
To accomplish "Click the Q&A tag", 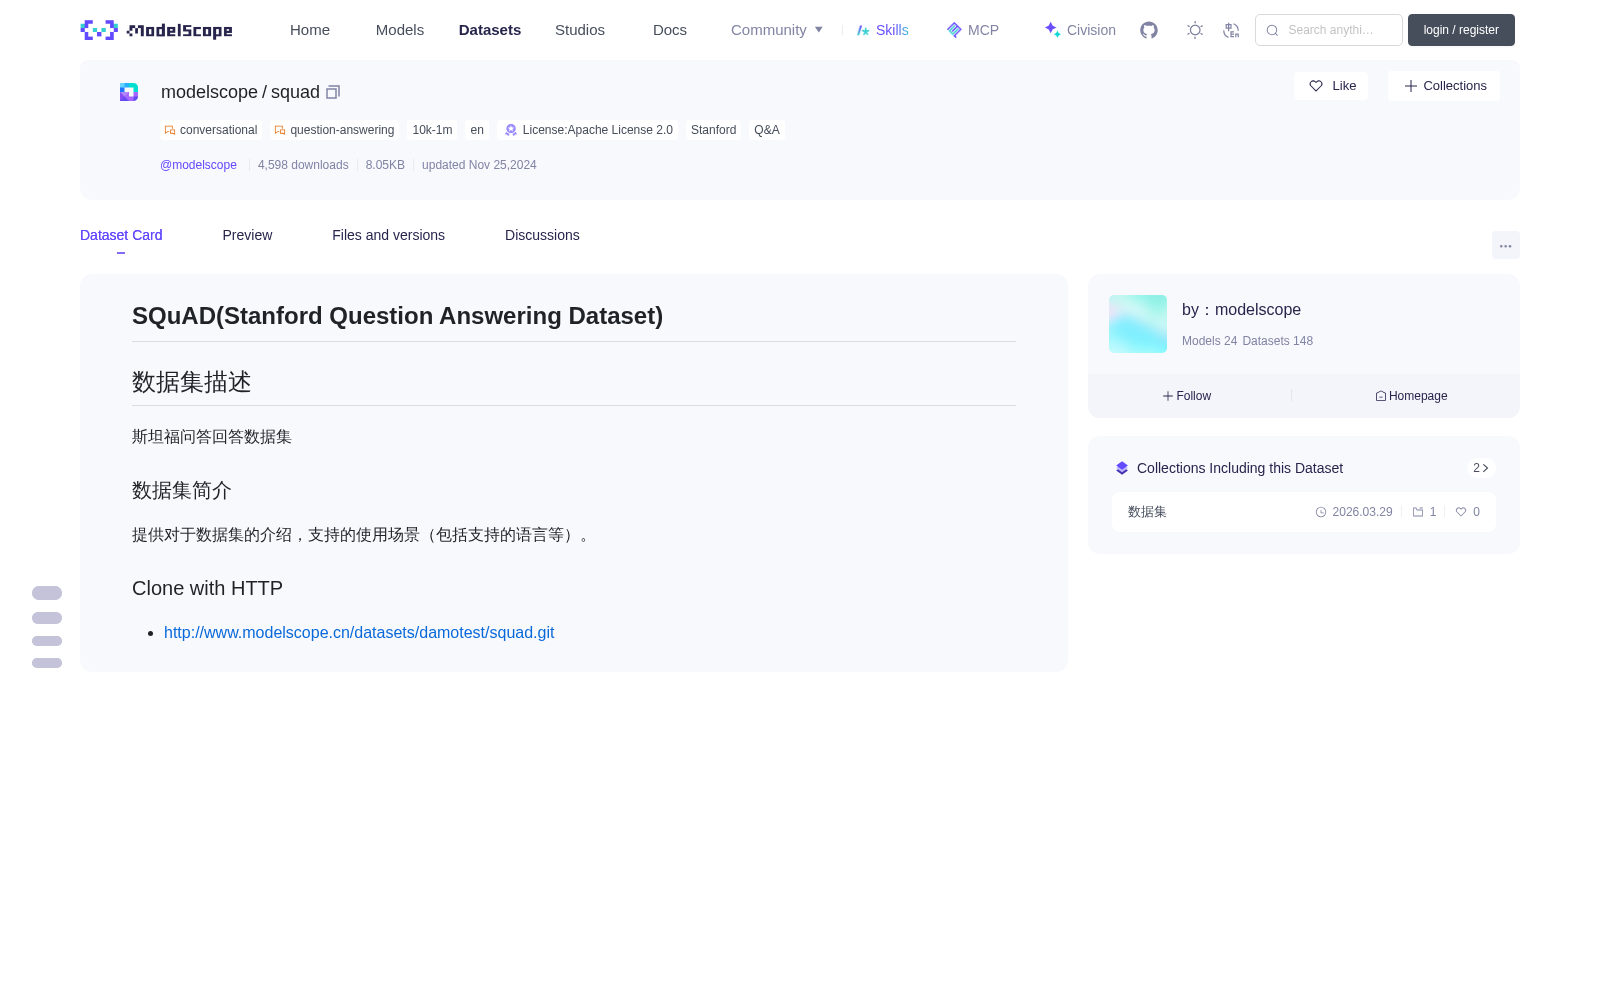I will coord(767,130).
